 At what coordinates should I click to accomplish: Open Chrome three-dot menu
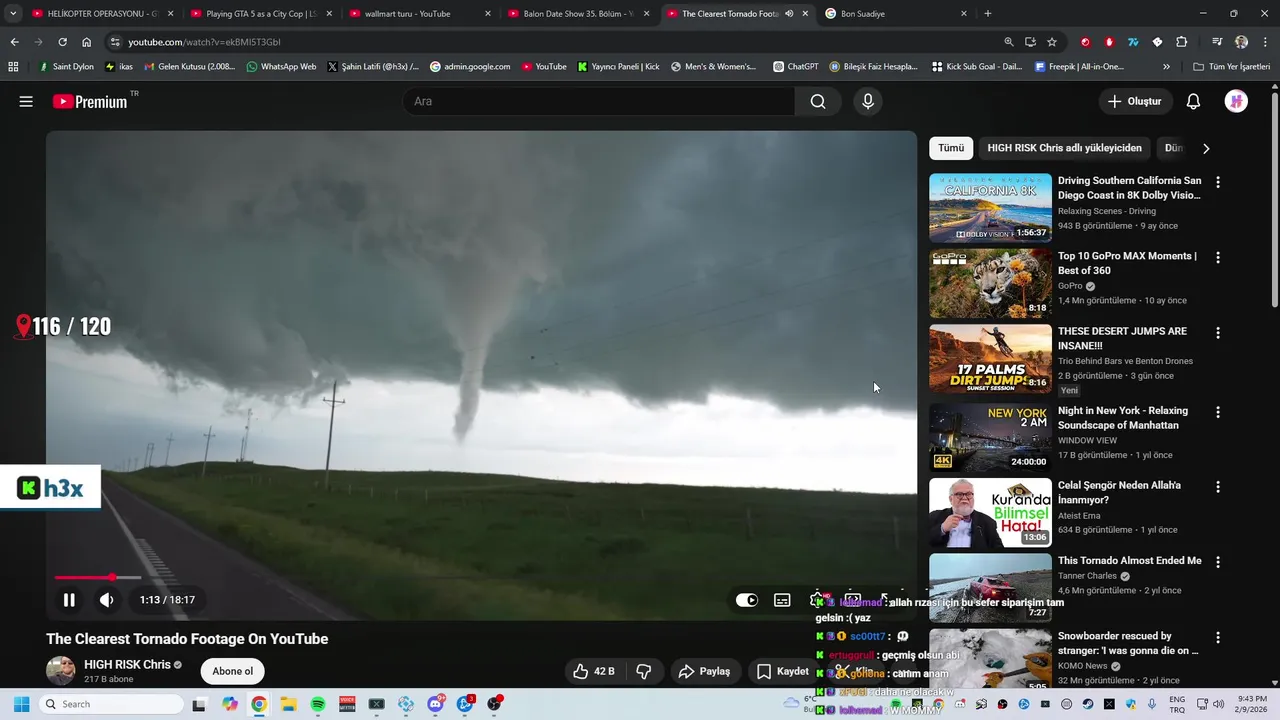coord(1265,42)
